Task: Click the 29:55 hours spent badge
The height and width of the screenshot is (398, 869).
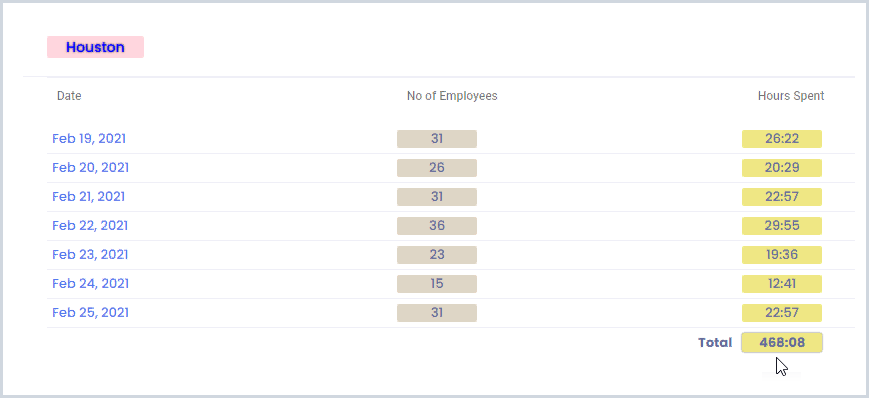Action: (x=782, y=226)
